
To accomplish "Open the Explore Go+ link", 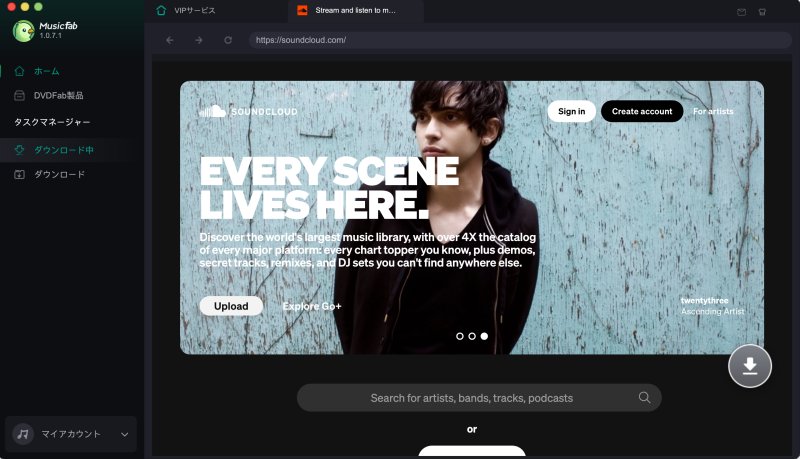I will coord(312,306).
